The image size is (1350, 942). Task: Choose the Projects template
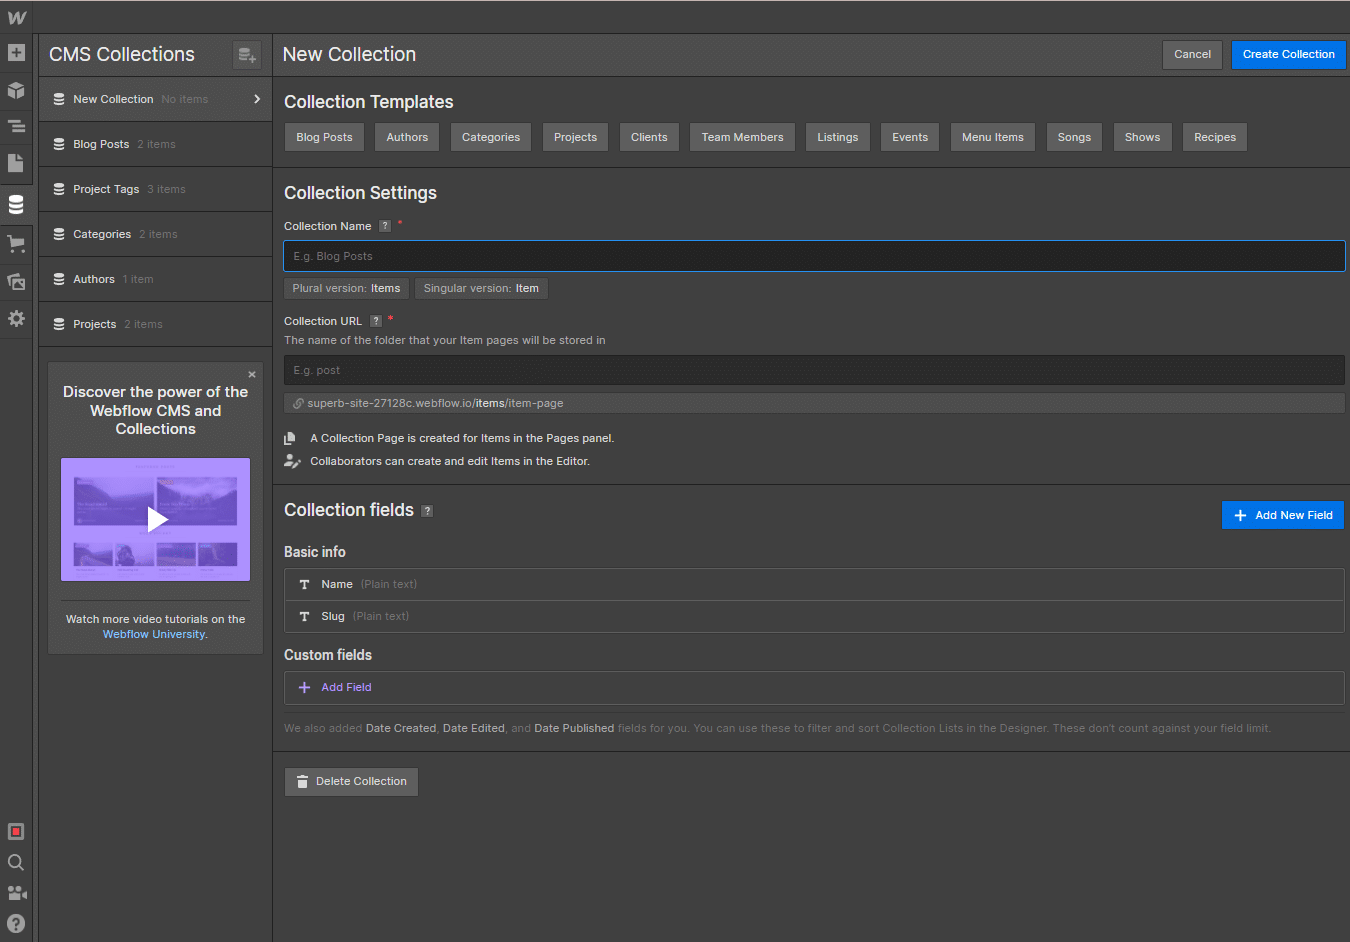pyautogui.click(x=575, y=137)
